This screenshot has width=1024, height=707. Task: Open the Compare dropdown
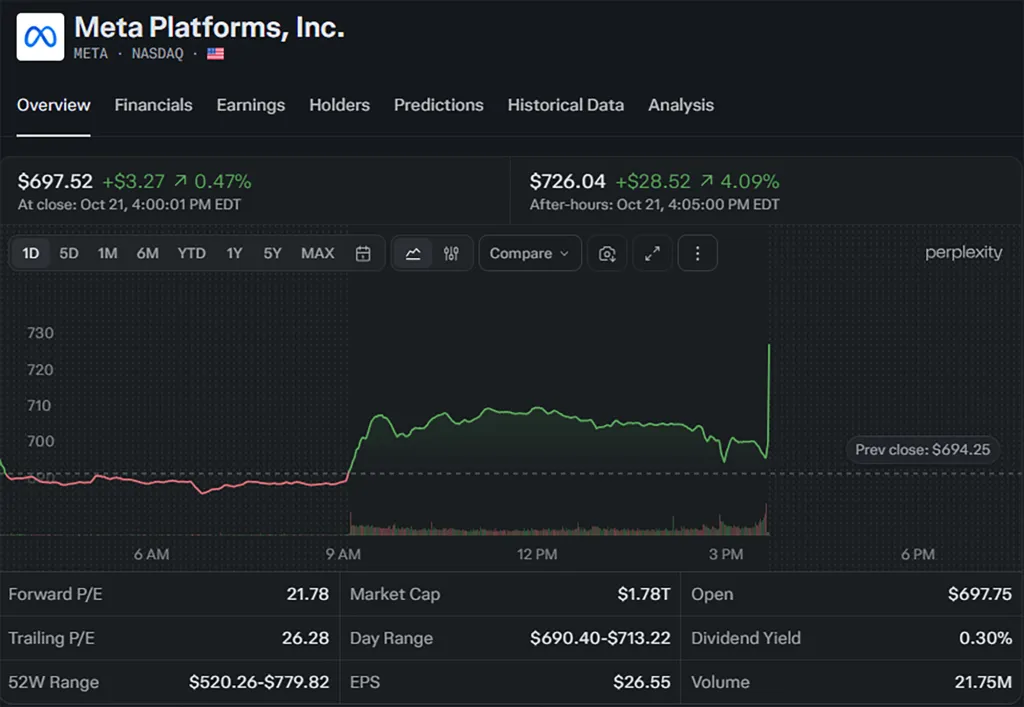tap(530, 253)
